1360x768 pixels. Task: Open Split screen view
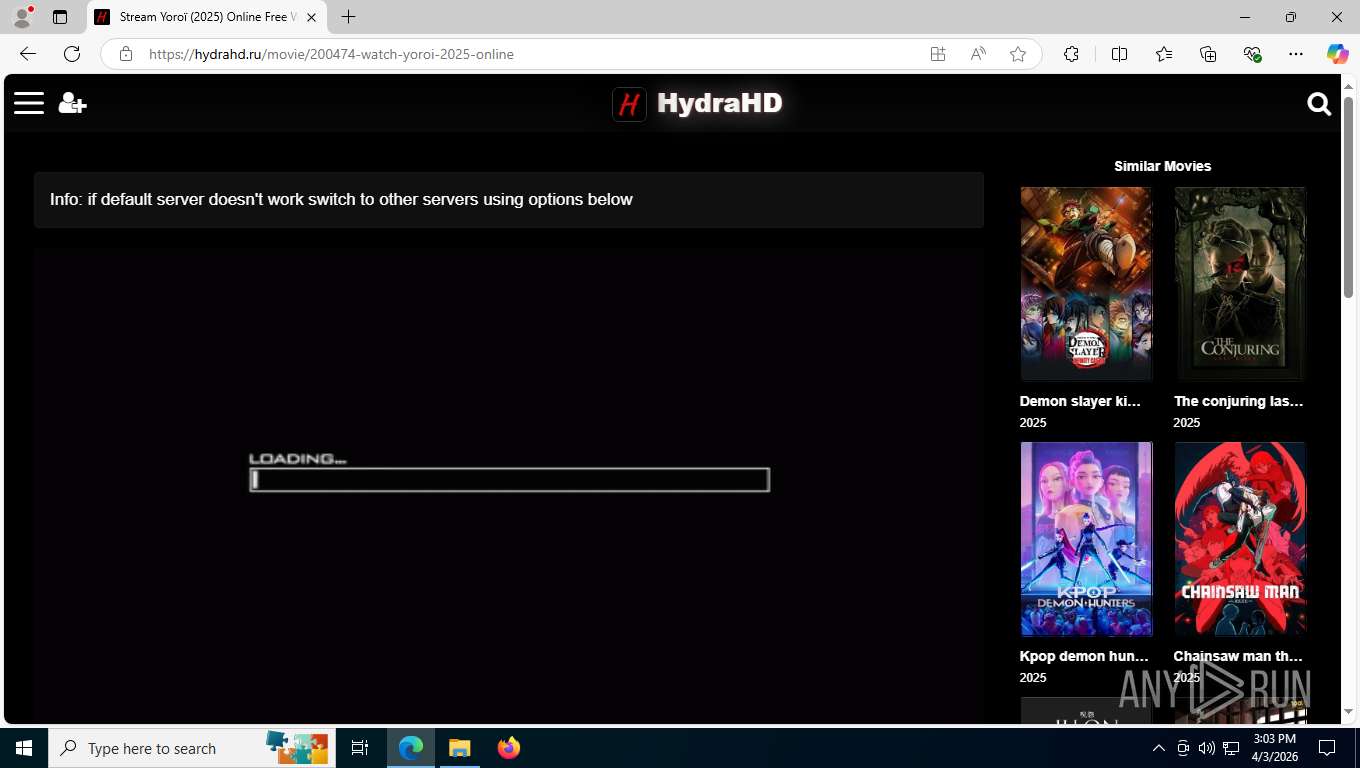[1119, 54]
